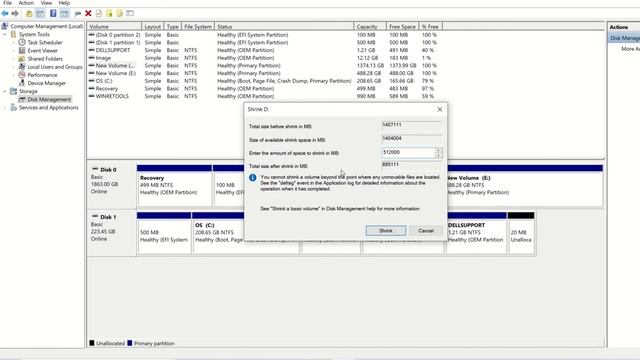Image resolution: width=640 pixels, height=360 pixels.
Task: Click the Shrink button in the dialog
Action: tap(386, 231)
